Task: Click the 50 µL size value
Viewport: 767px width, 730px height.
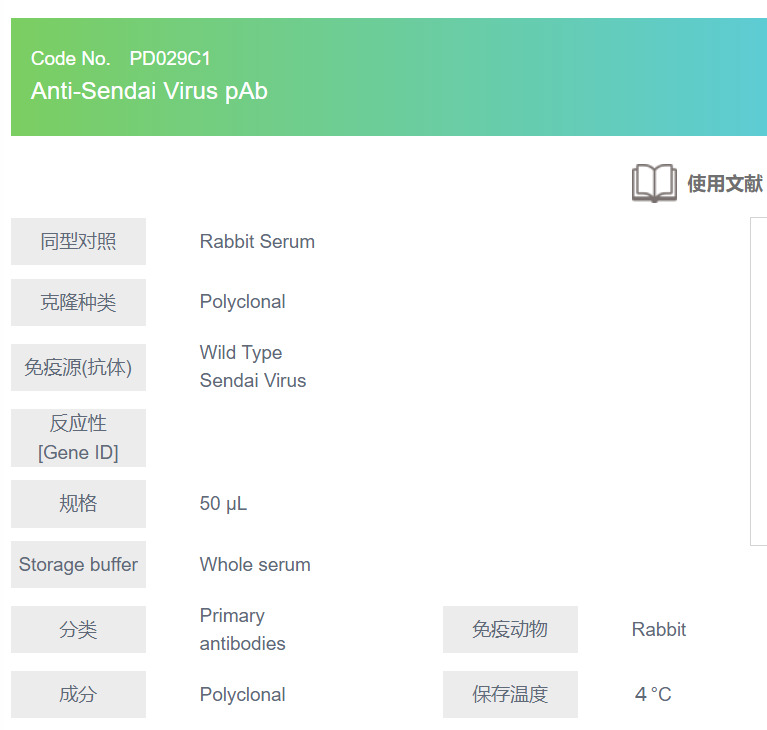Action: click(223, 504)
